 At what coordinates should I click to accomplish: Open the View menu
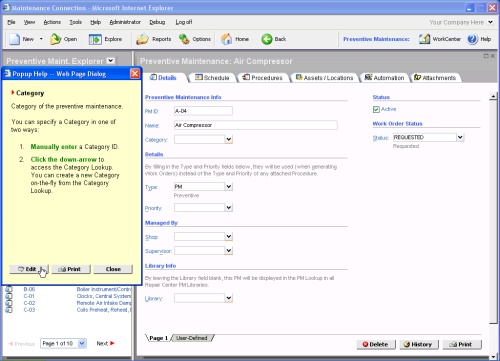pos(29,22)
